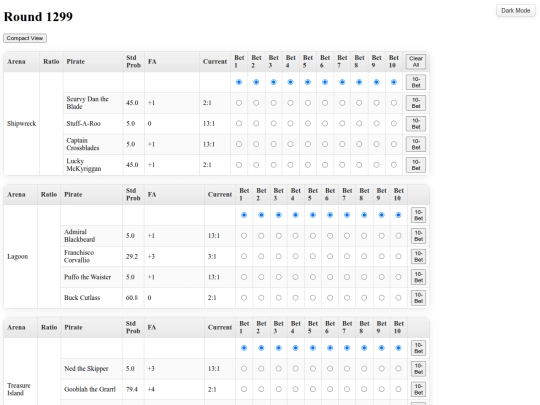The image size is (540, 405).
Task: Select no Treasure Island pirate for Bet 7
Action: (347, 348)
